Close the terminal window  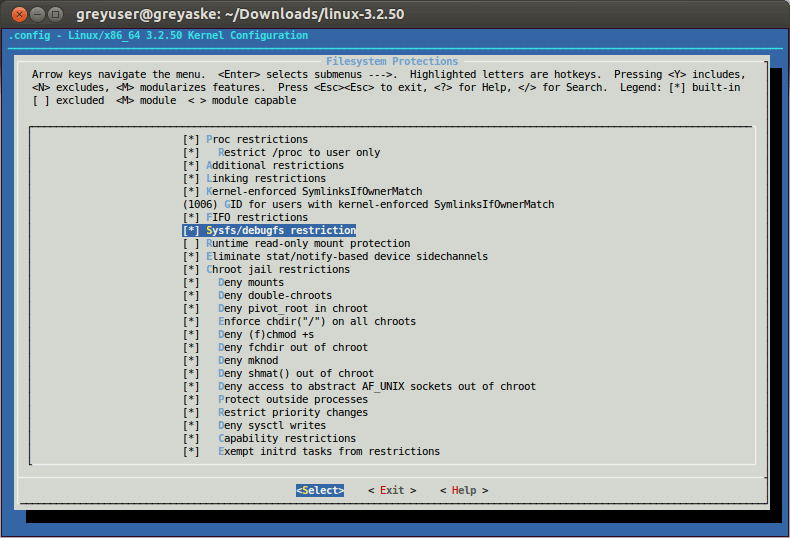pyautogui.click(x=19, y=14)
